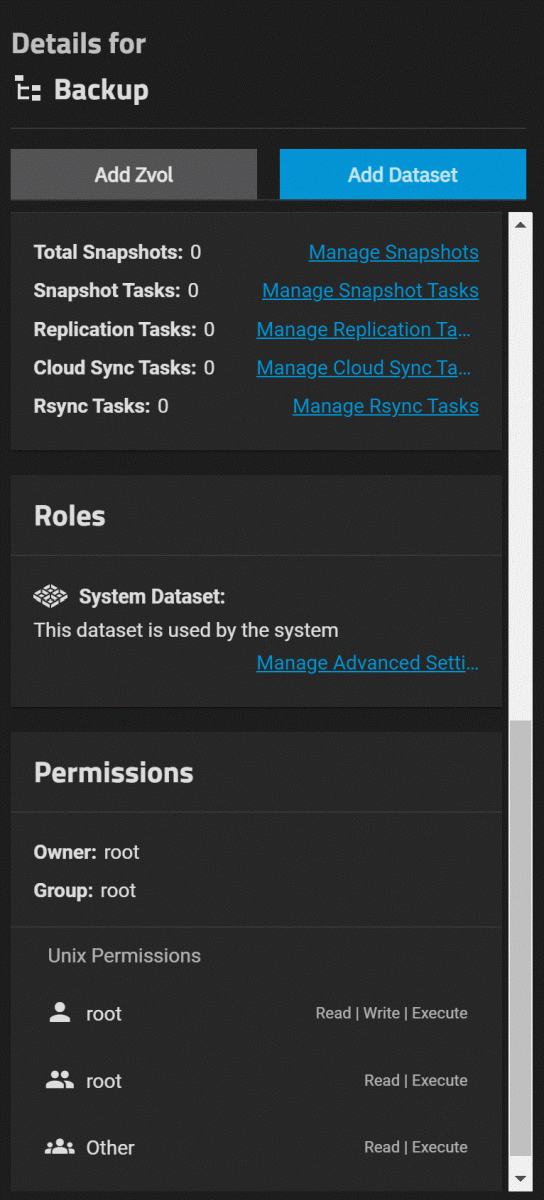Open the Manage Snapshots link
This screenshot has height=1200, width=544.
pos(393,252)
